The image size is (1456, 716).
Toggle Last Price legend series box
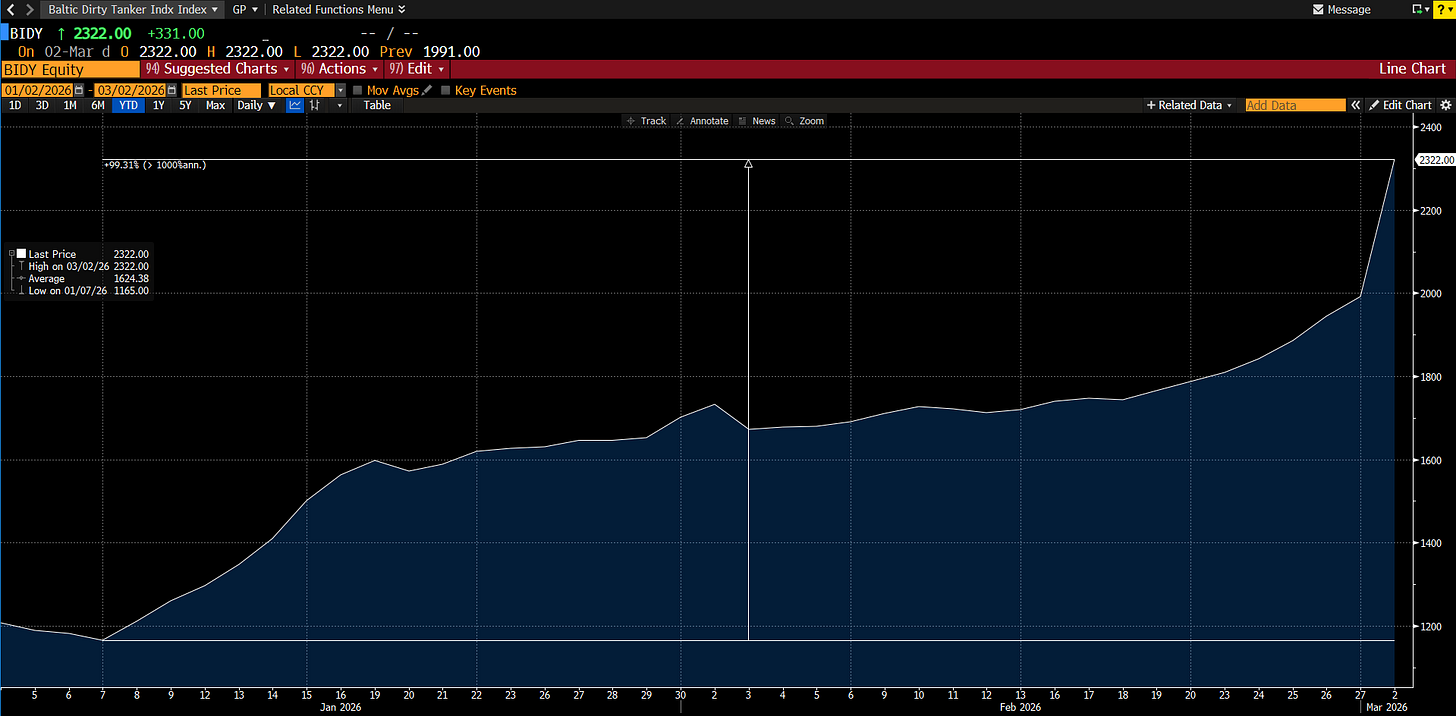(21, 254)
